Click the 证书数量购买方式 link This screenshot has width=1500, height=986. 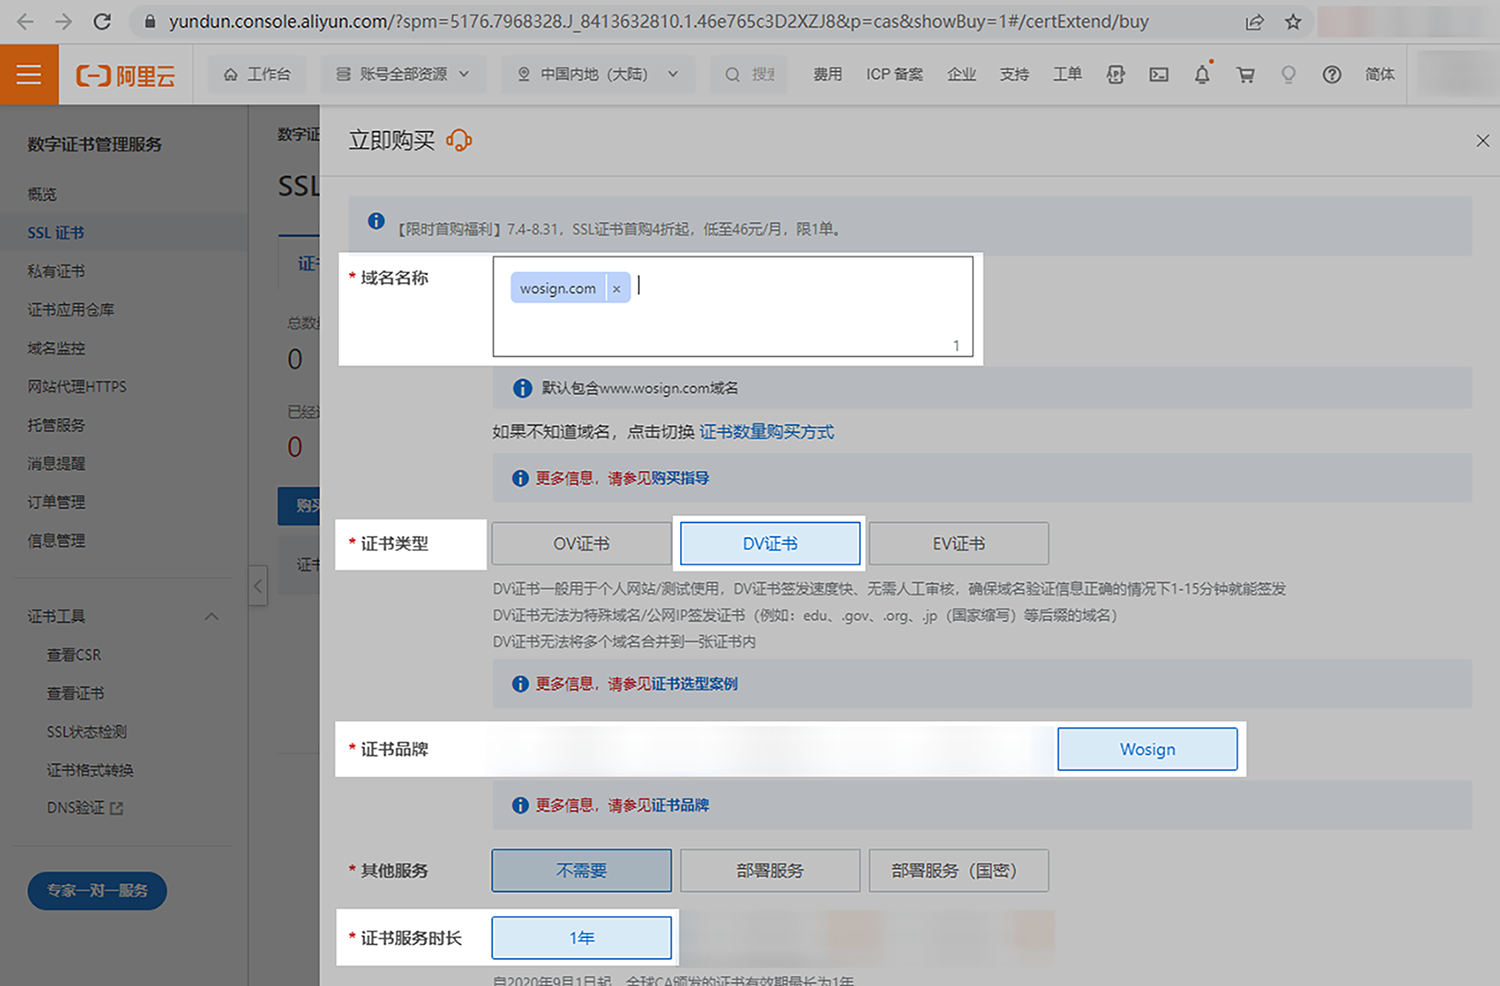click(x=766, y=432)
